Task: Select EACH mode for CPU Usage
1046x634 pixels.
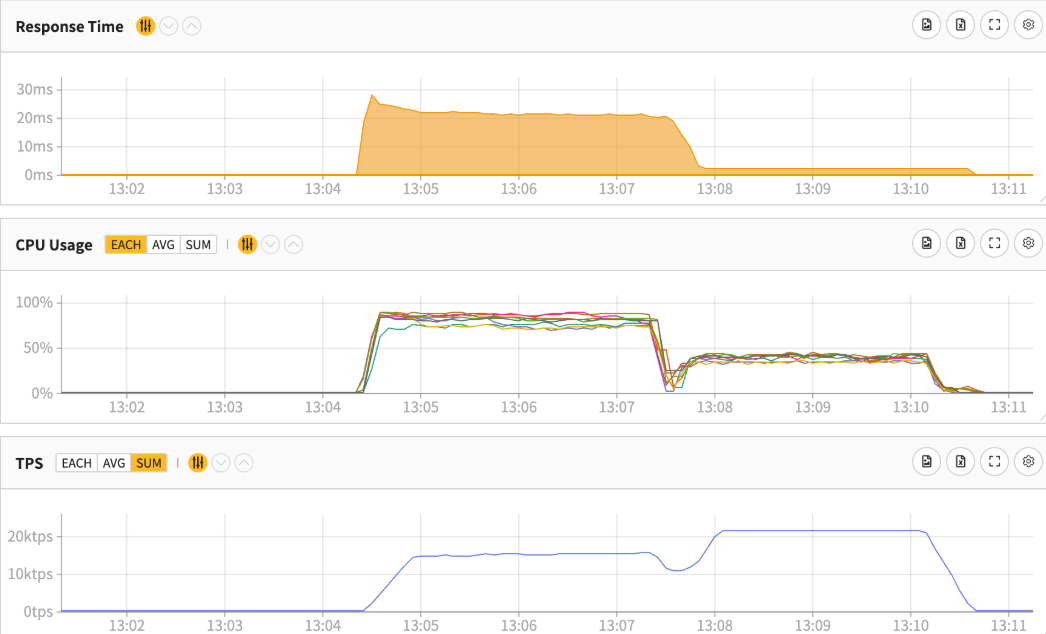Action: pos(126,244)
